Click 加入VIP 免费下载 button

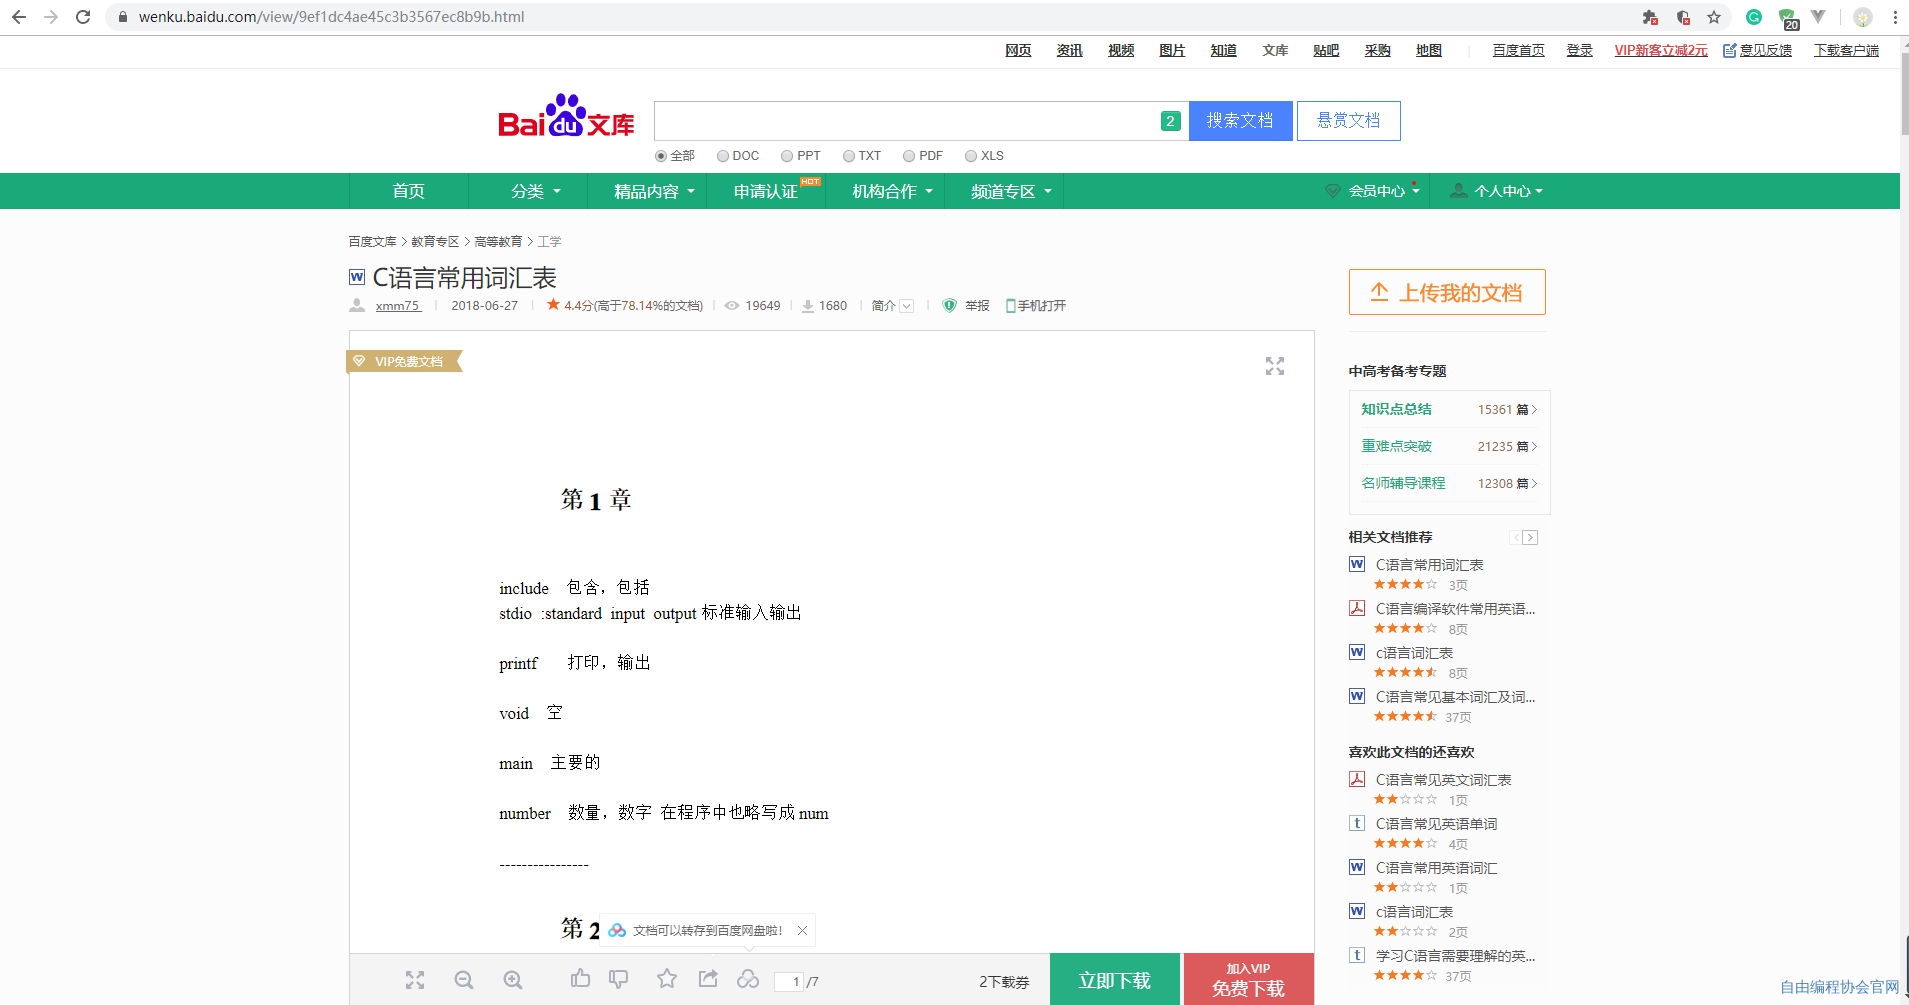pos(1248,980)
